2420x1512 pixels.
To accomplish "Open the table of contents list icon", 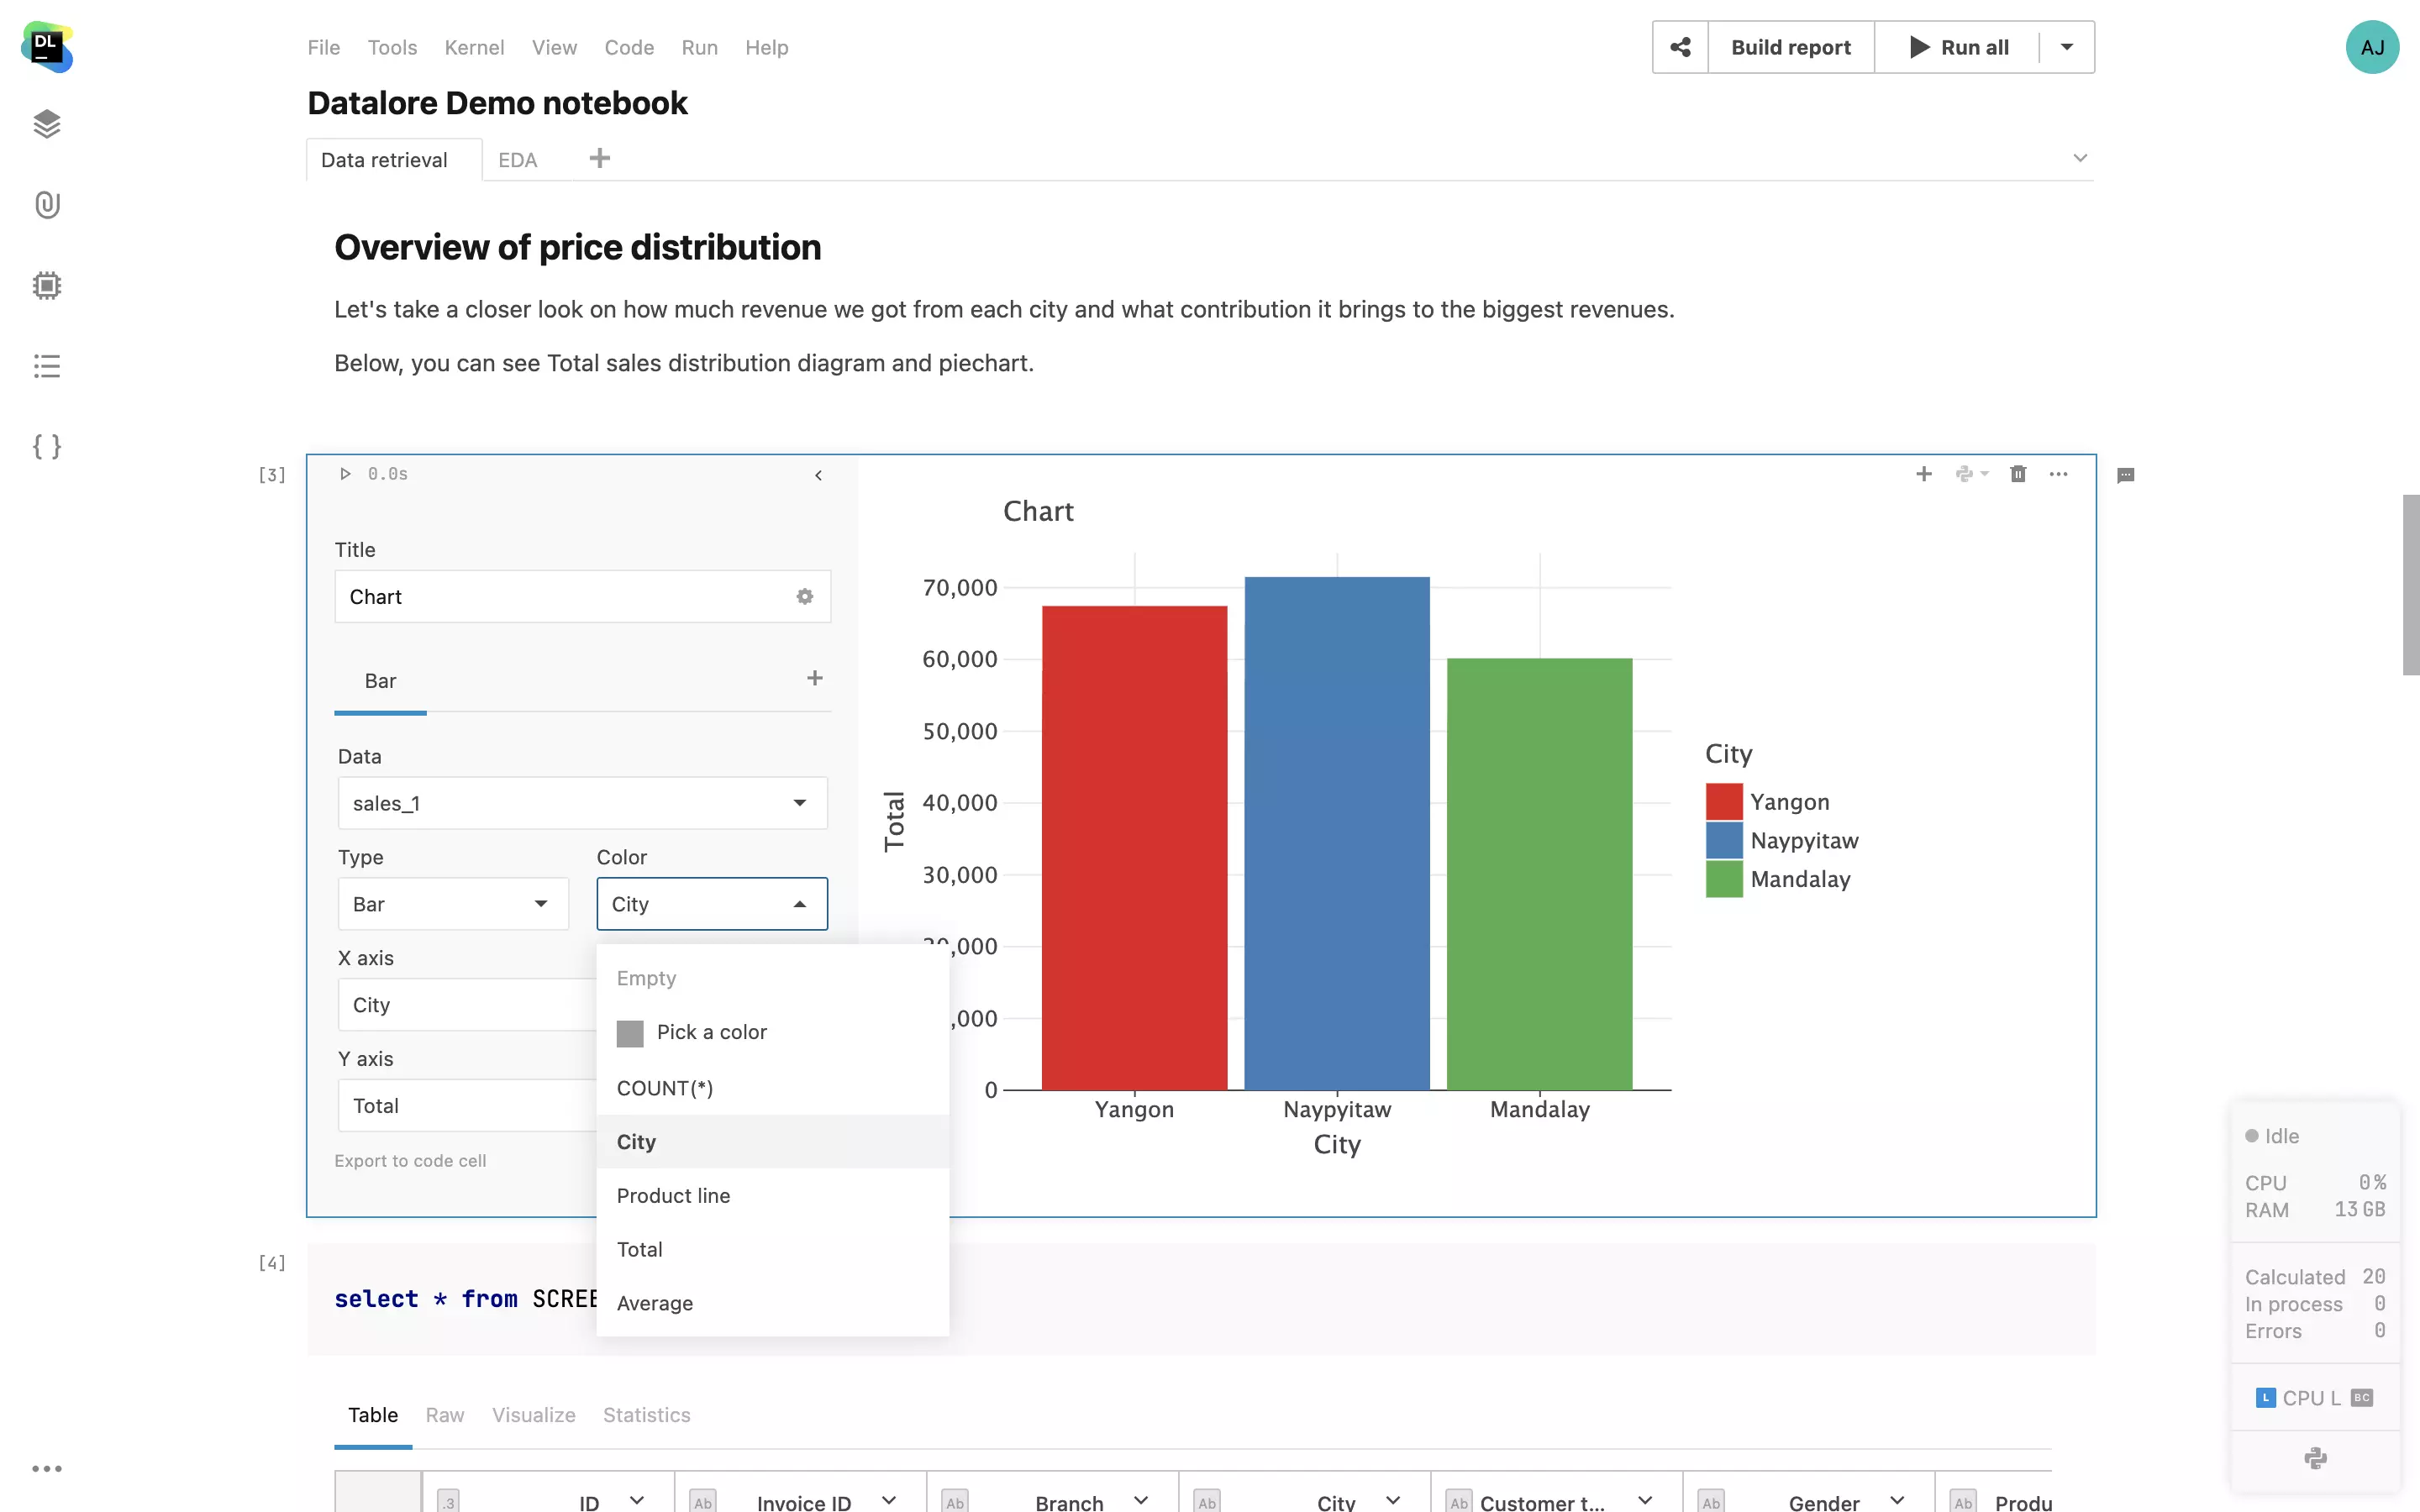I will pos(47,366).
